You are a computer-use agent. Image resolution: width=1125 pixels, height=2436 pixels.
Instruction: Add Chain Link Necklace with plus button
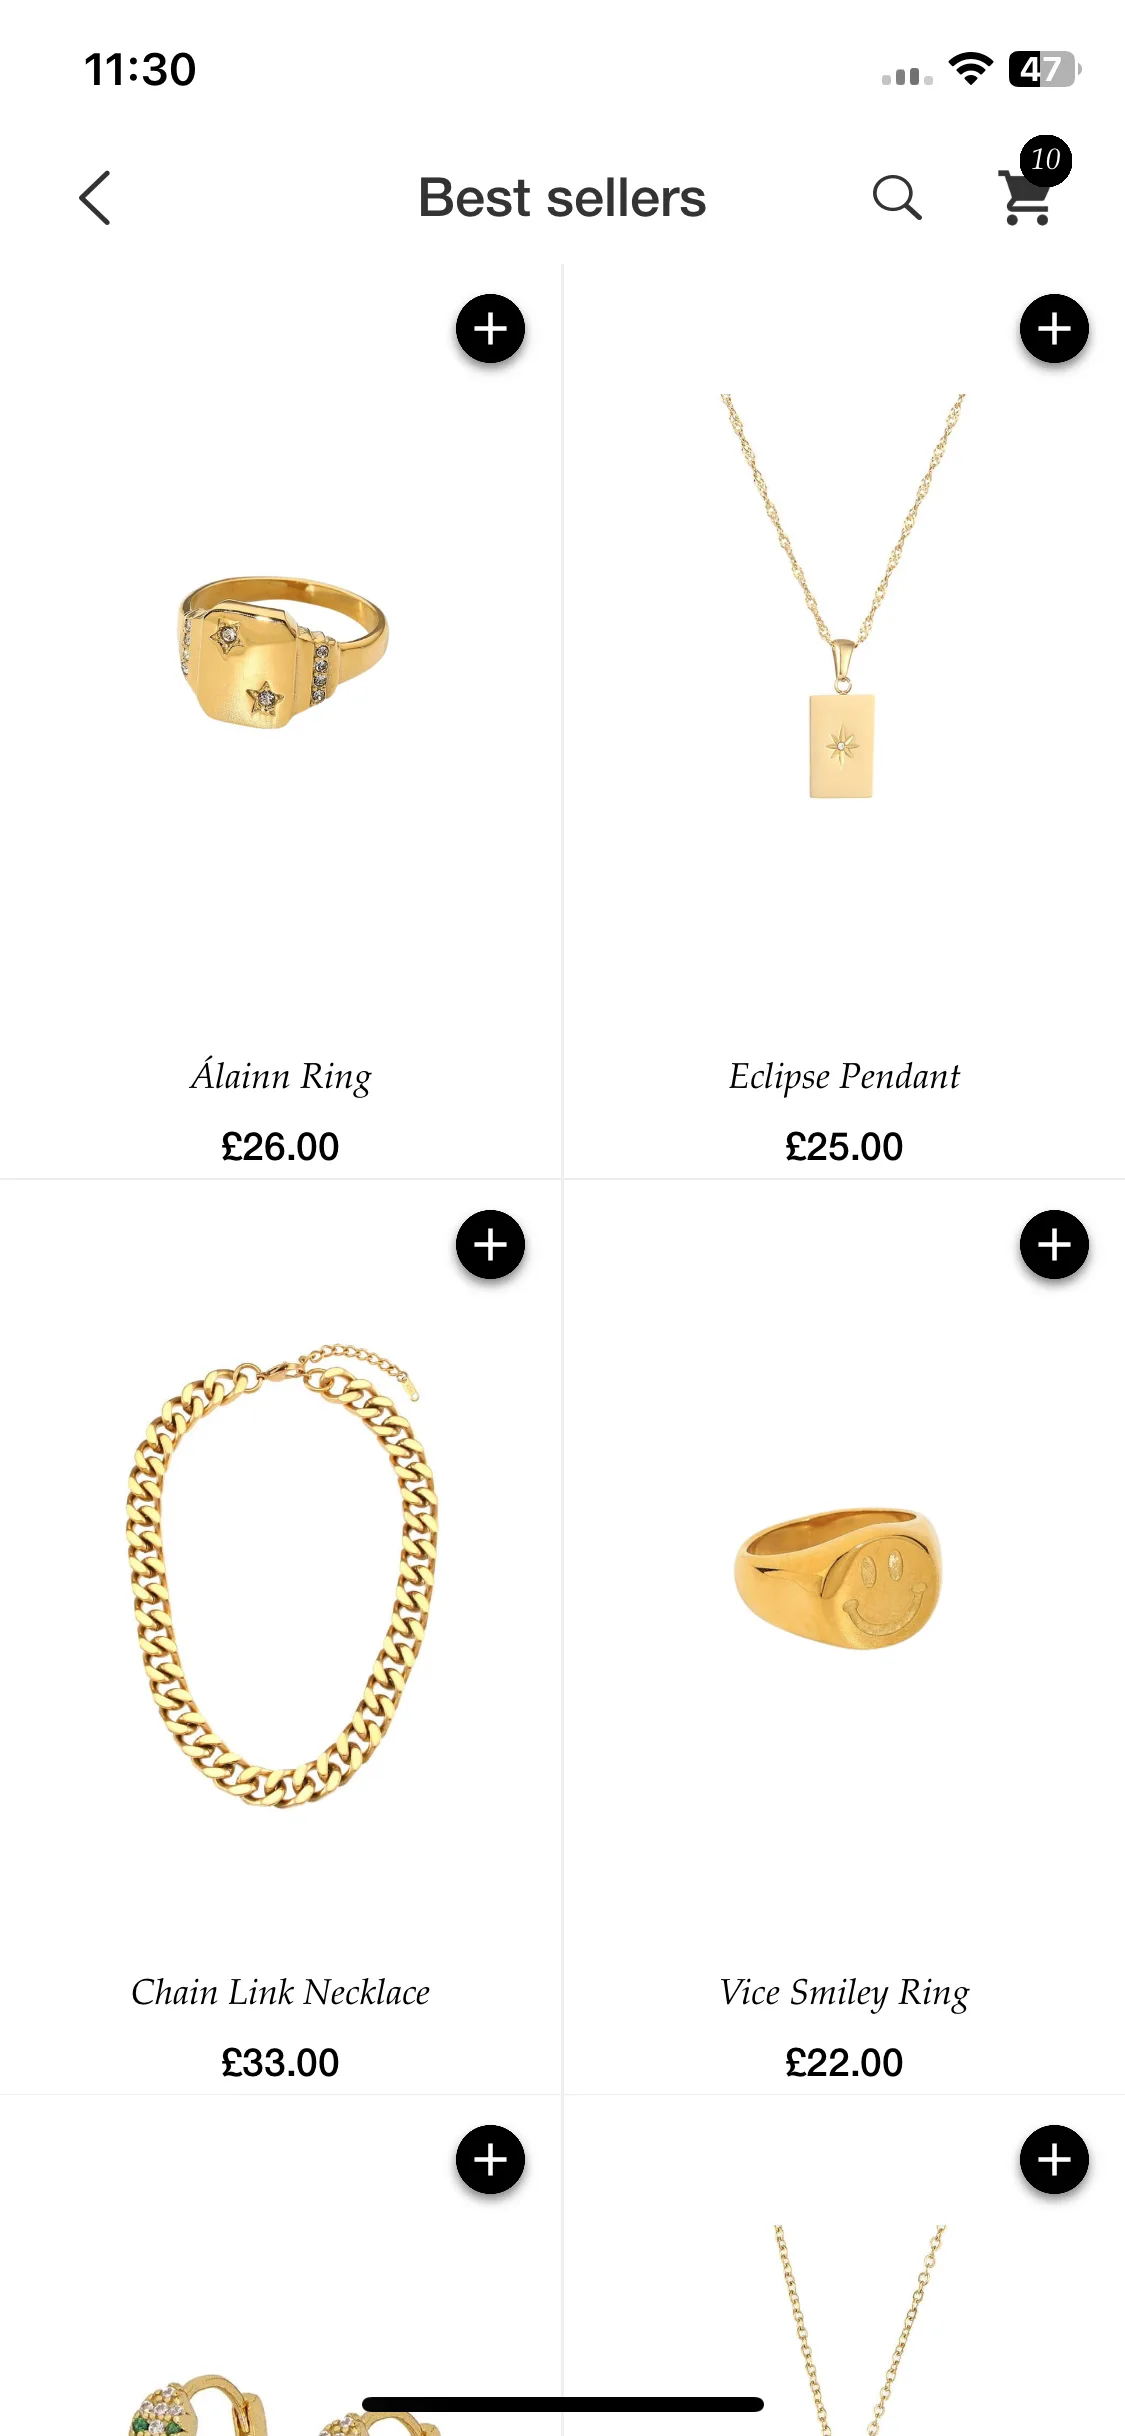pos(490,1244)
